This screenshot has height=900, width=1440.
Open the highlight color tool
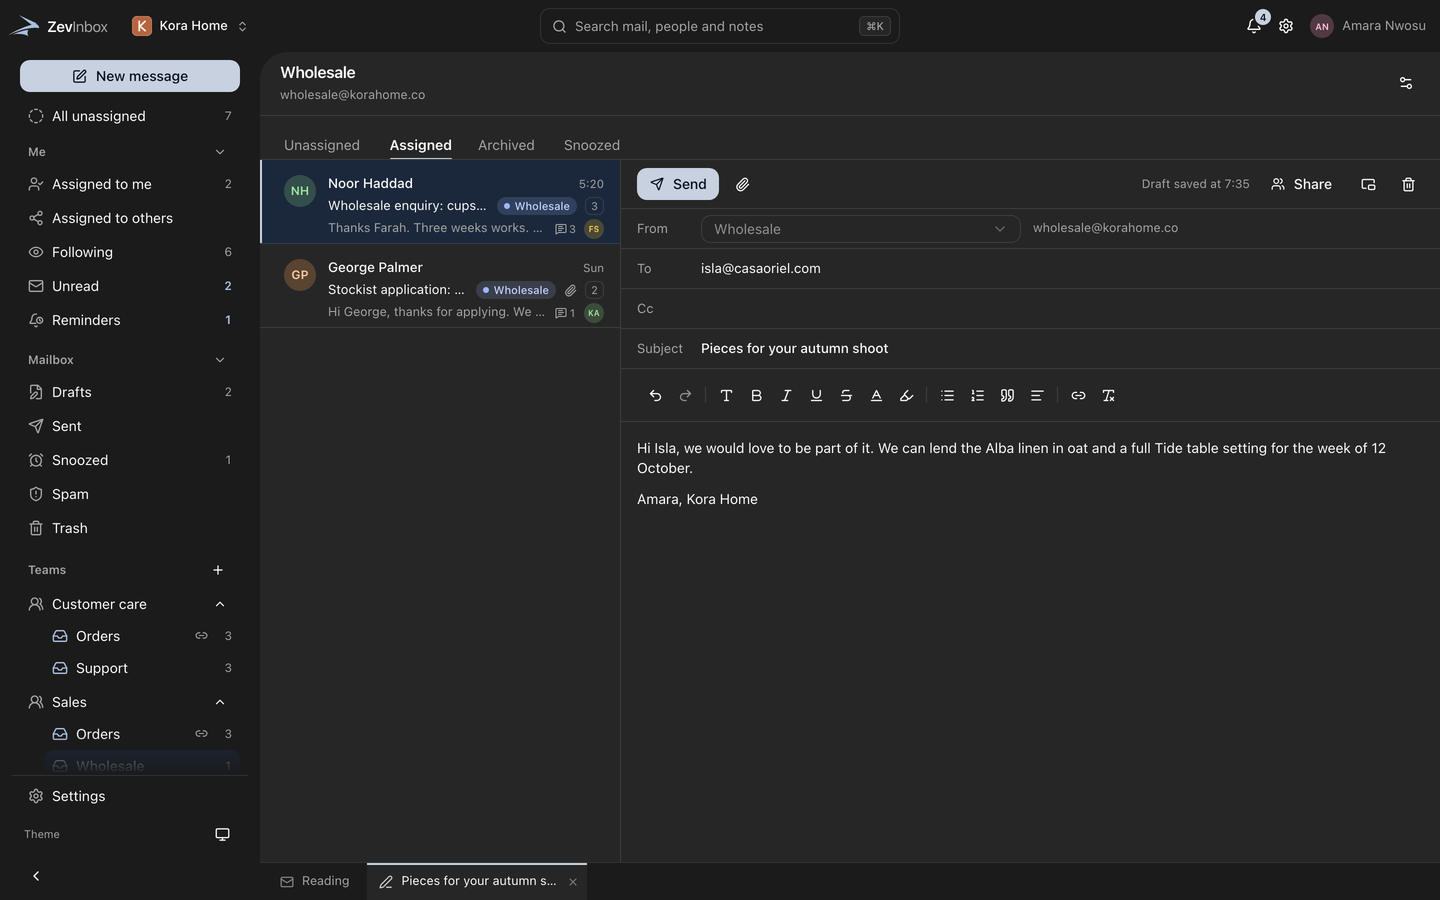pos(906,396)
